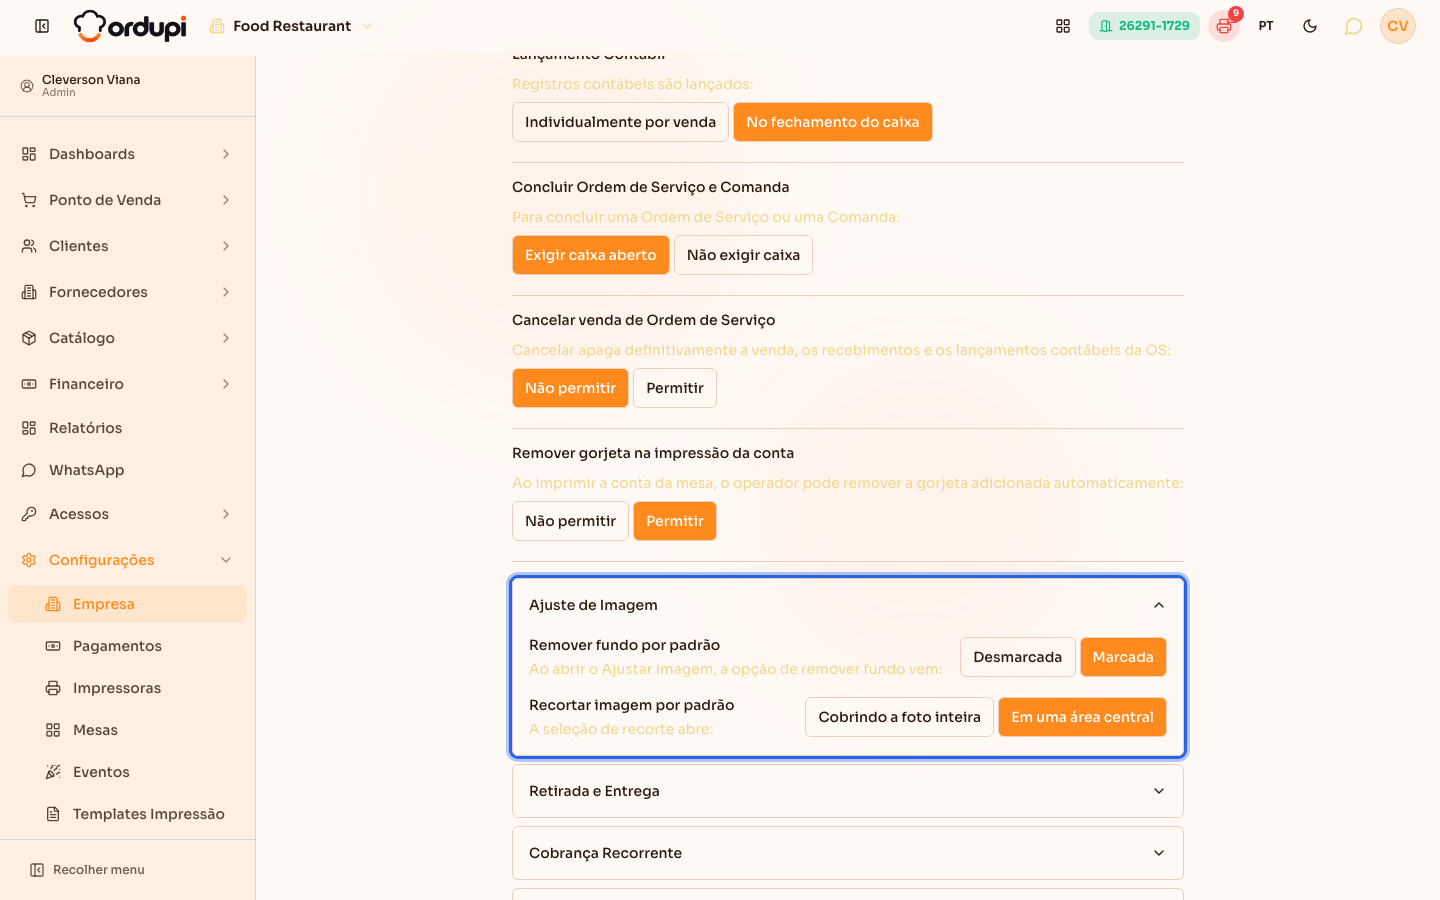The width and height of the screenshot is (1440, 900).
Task: Open Mesas grid icon in submenu
Action: [x=53, y=730]
